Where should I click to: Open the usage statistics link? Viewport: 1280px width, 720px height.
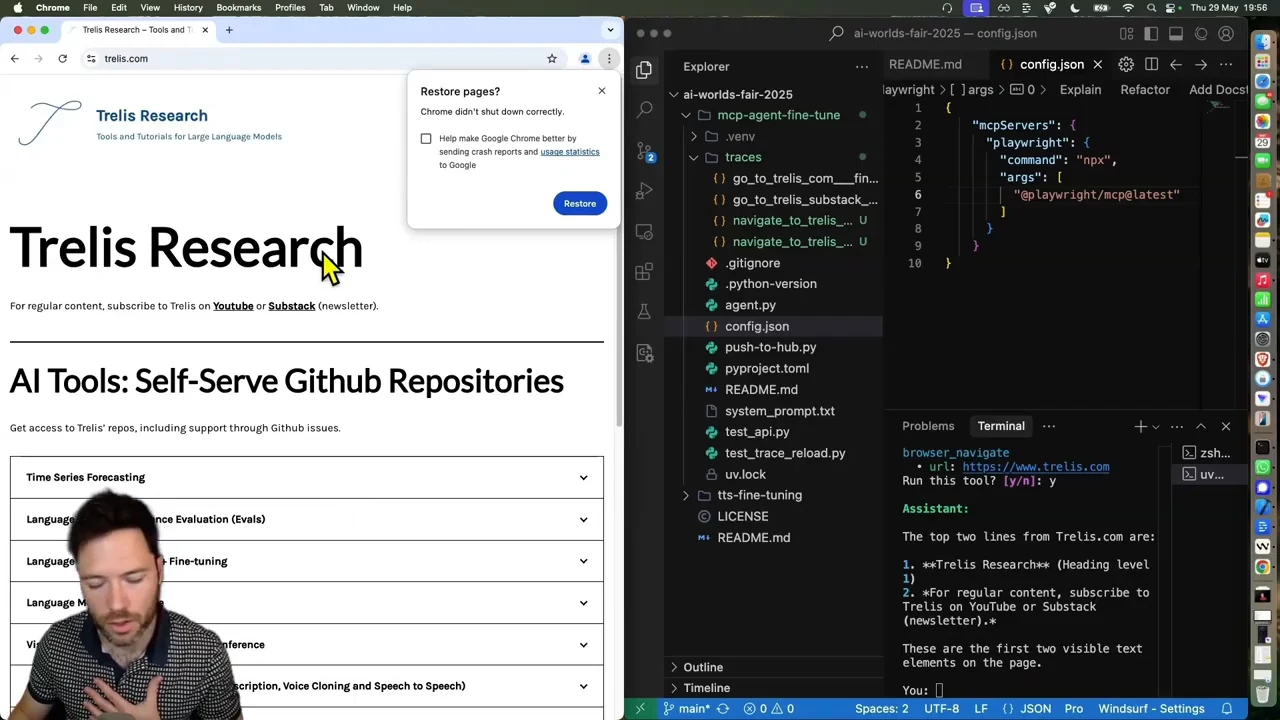pyautogui.click(x=570, y=152)
